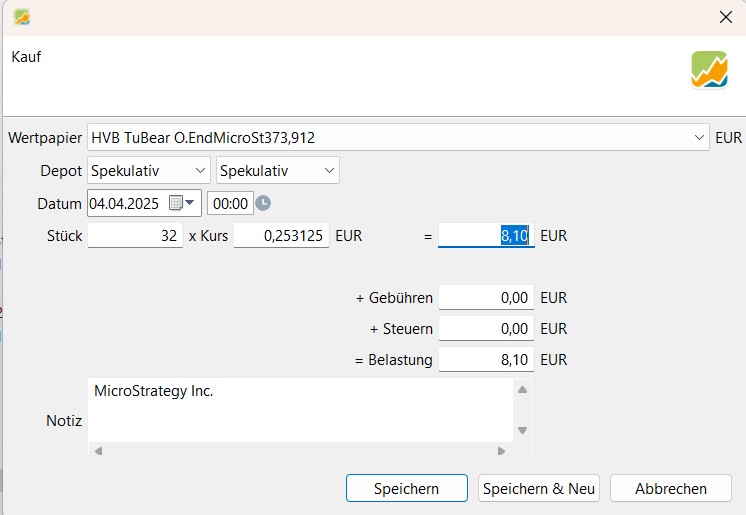Click the Abbrechen button

[671, 488]
